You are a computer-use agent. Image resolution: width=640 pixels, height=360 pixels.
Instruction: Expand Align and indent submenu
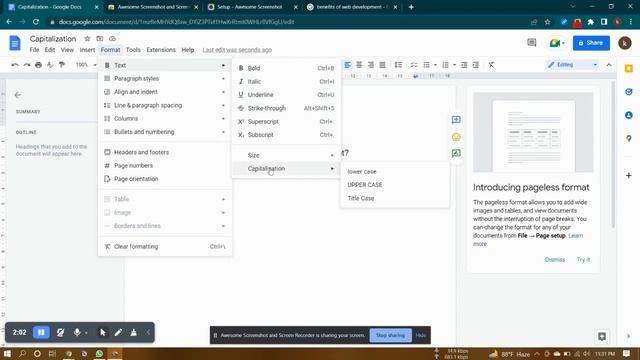click(x=165, y=92)
